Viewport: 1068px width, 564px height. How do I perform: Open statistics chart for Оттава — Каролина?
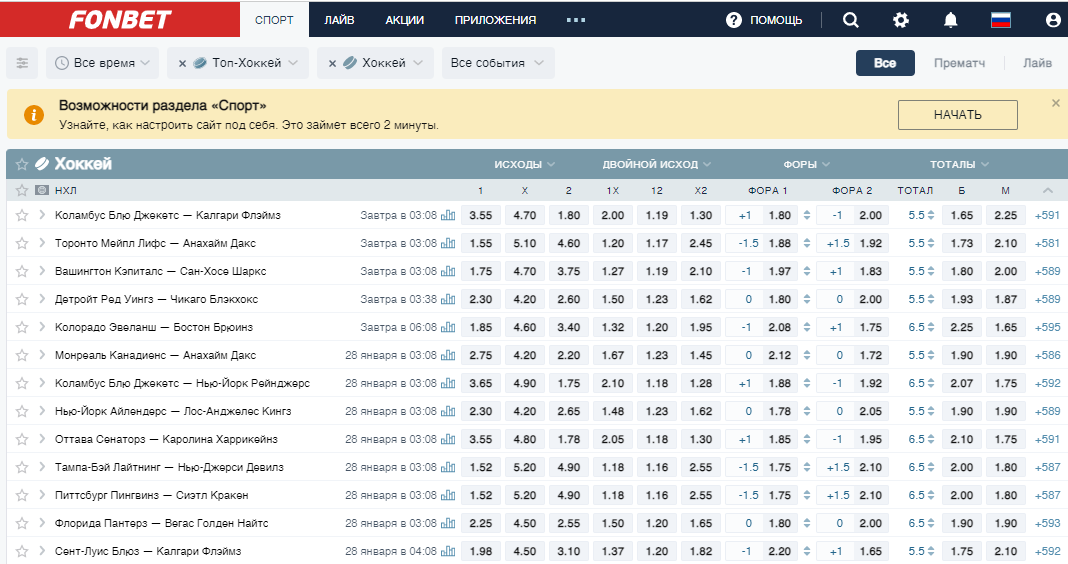[448, 439]
